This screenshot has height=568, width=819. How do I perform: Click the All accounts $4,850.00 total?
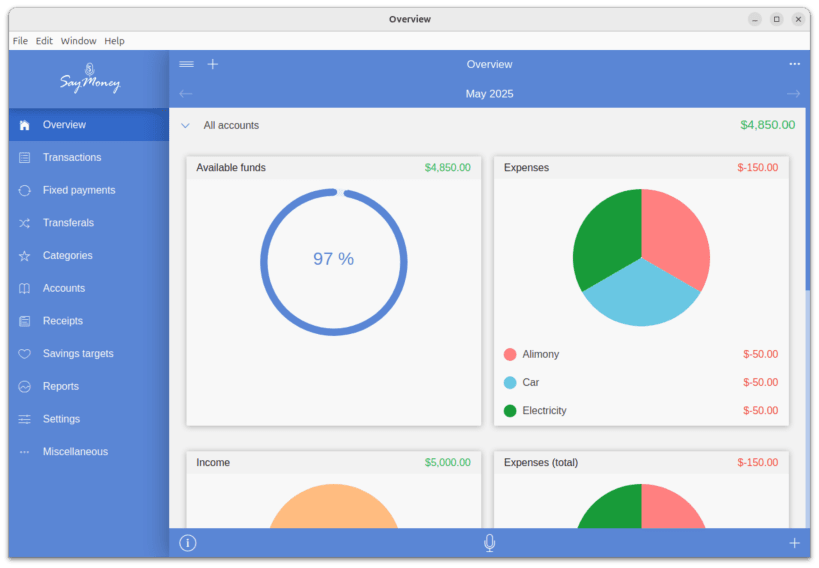767,125
